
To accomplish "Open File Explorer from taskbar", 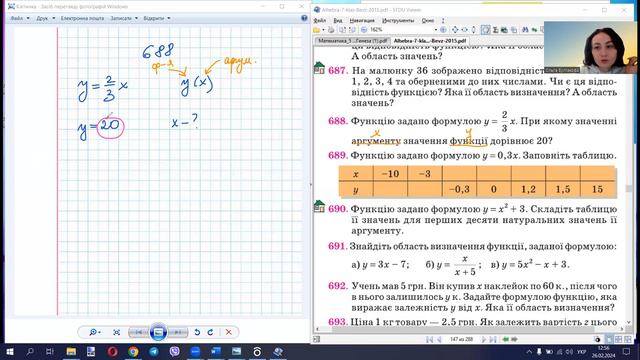I will (71, 351).
